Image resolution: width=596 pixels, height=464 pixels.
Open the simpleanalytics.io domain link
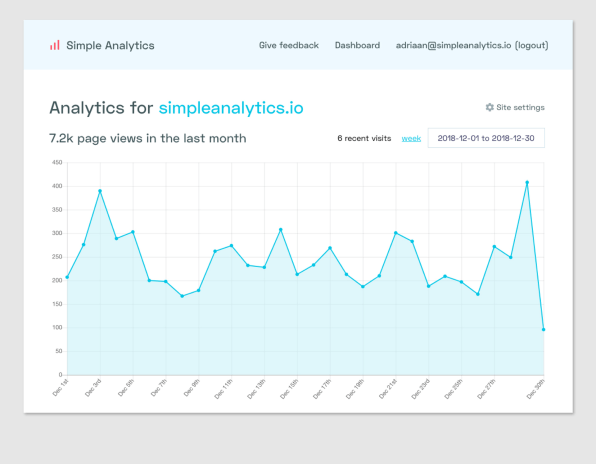click(231, 108)
